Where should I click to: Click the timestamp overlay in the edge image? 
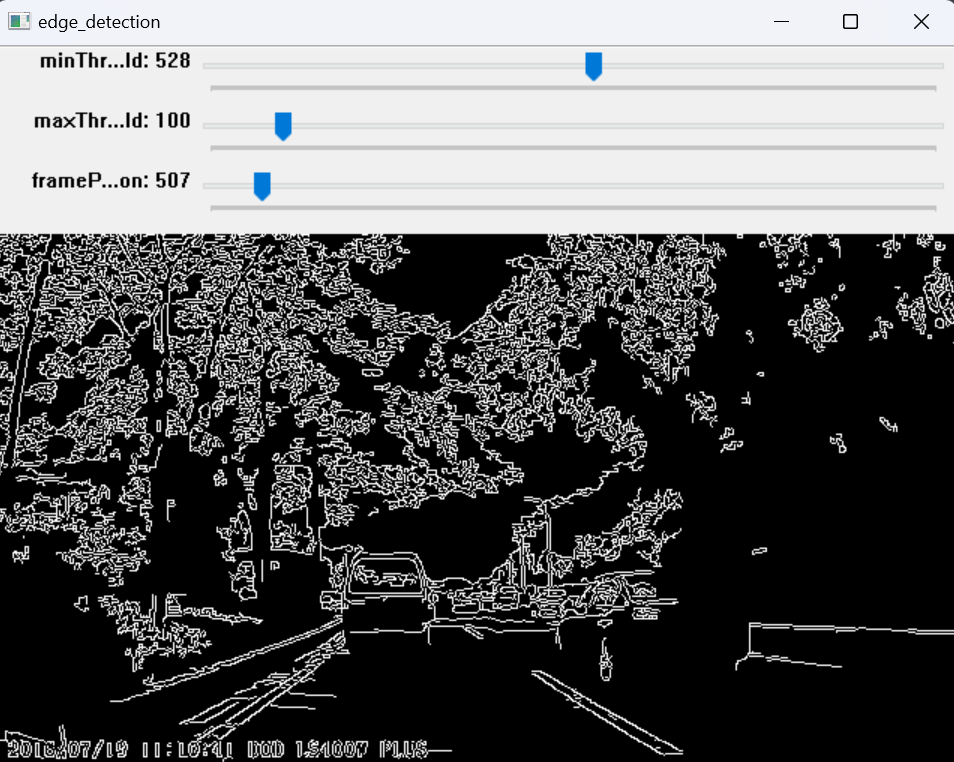click(x=219, y=748)
